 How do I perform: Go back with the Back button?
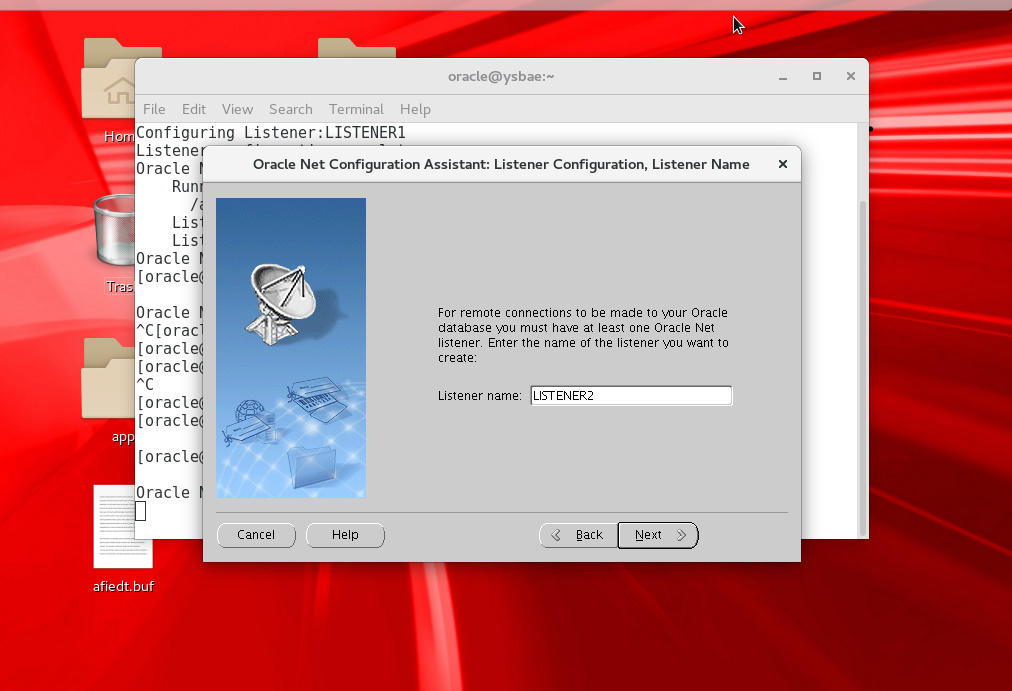pos(578,535)
